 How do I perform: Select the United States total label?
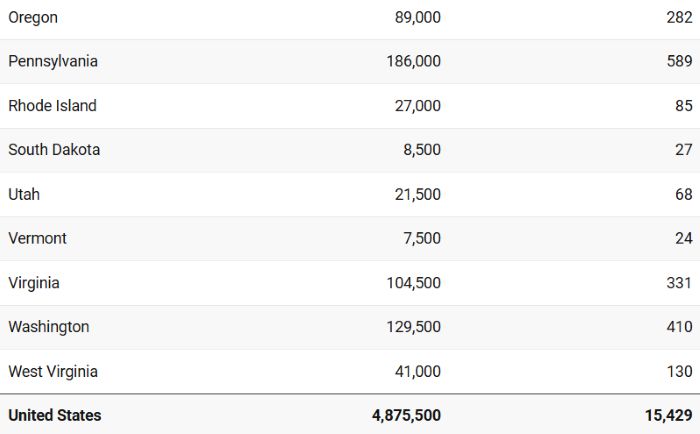[54, 415]
